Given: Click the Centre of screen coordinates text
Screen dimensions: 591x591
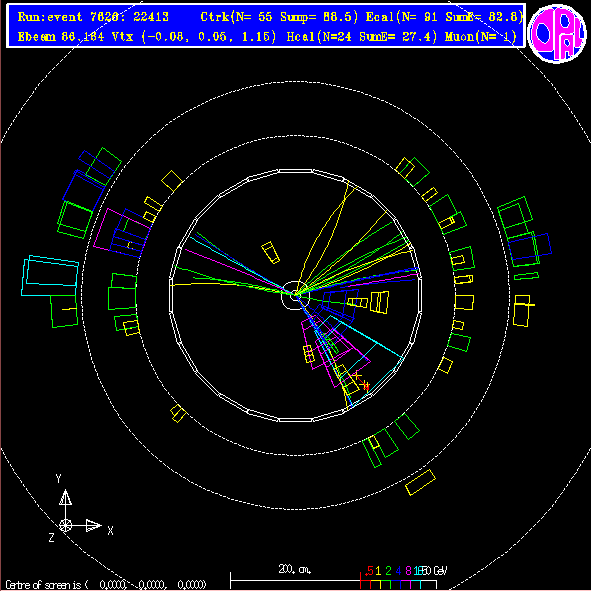Looking at the screenshot, I should click(106, 585).
